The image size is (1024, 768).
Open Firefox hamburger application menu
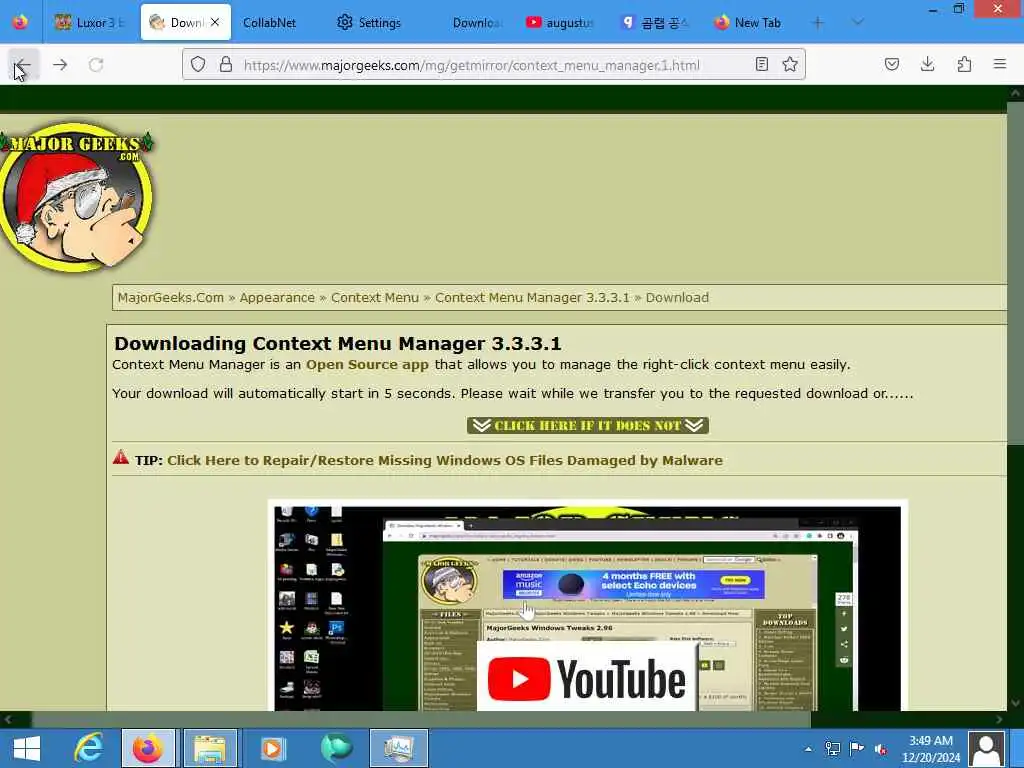(x=1000, y=64)
